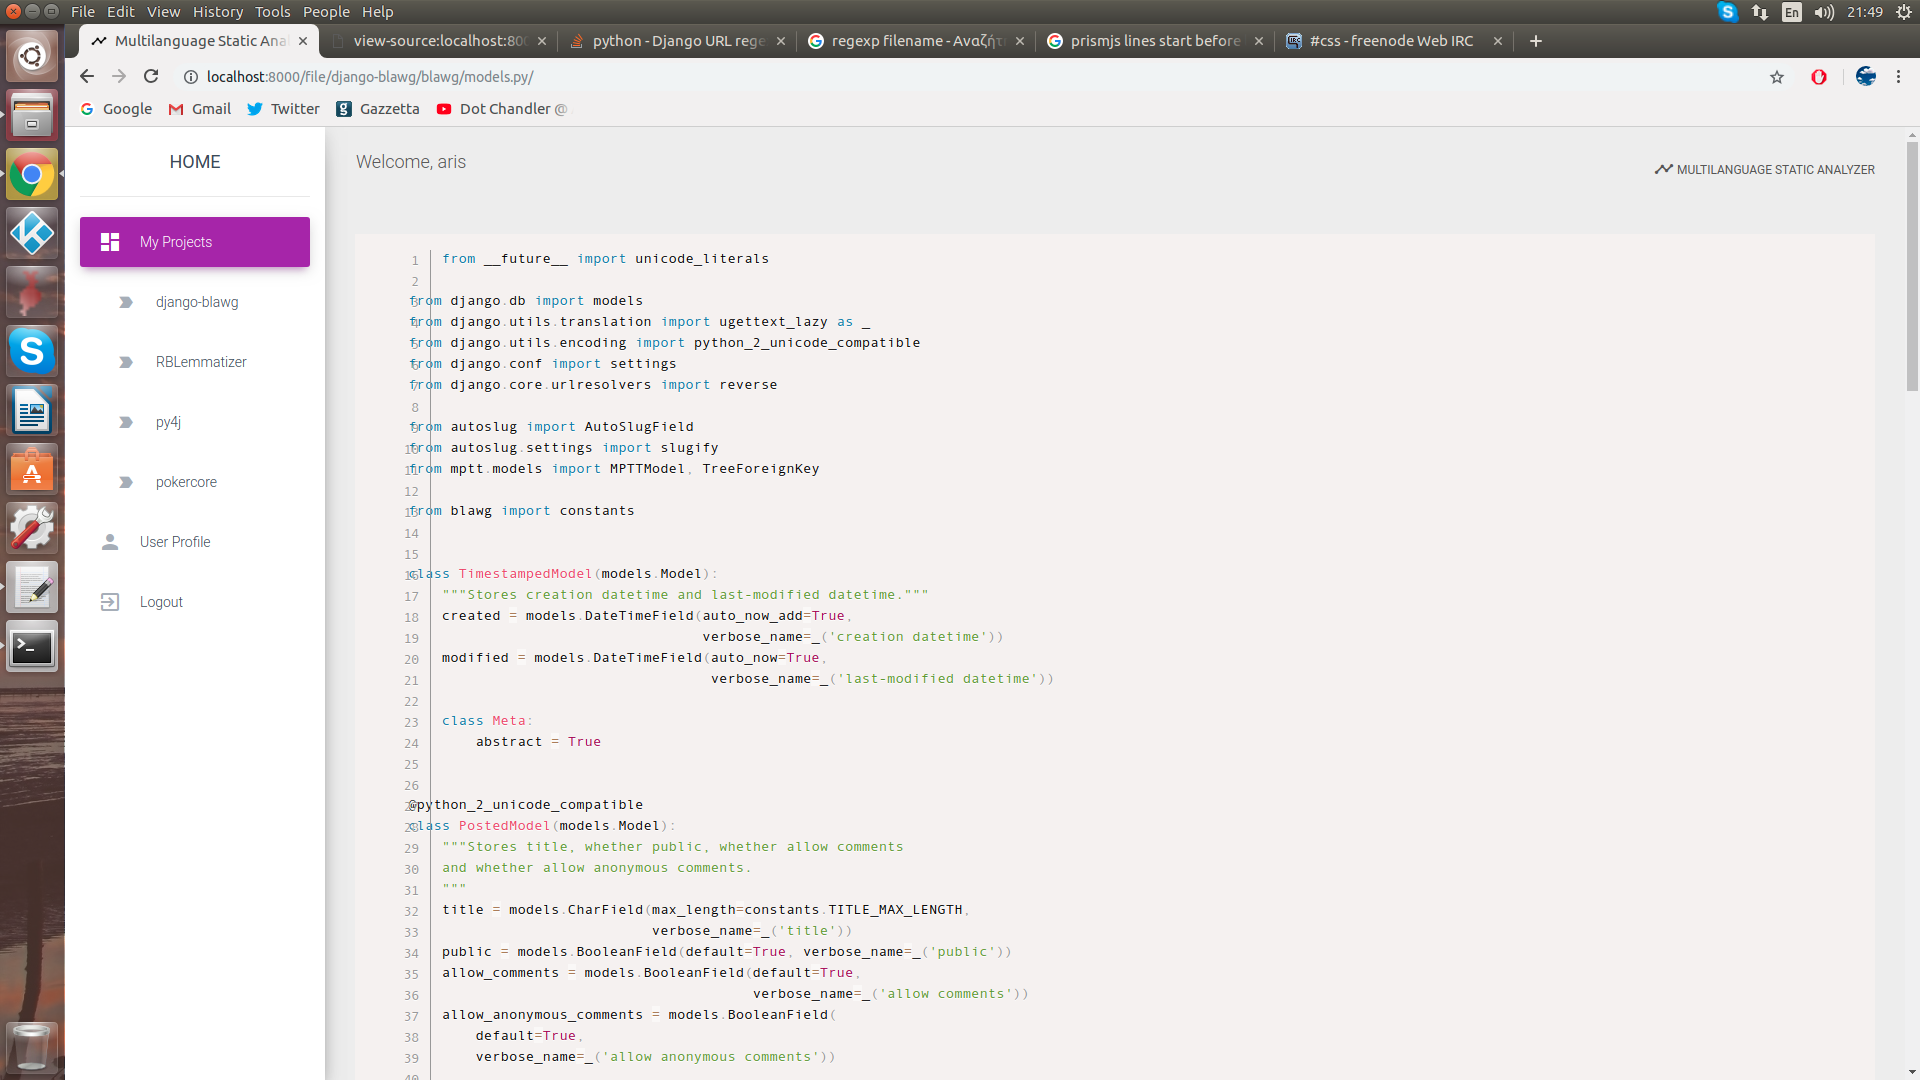Viewport: 1920px width, 1080px height.
Task: Open LibreOffice Writer from the dock
Action: (32, 410)
